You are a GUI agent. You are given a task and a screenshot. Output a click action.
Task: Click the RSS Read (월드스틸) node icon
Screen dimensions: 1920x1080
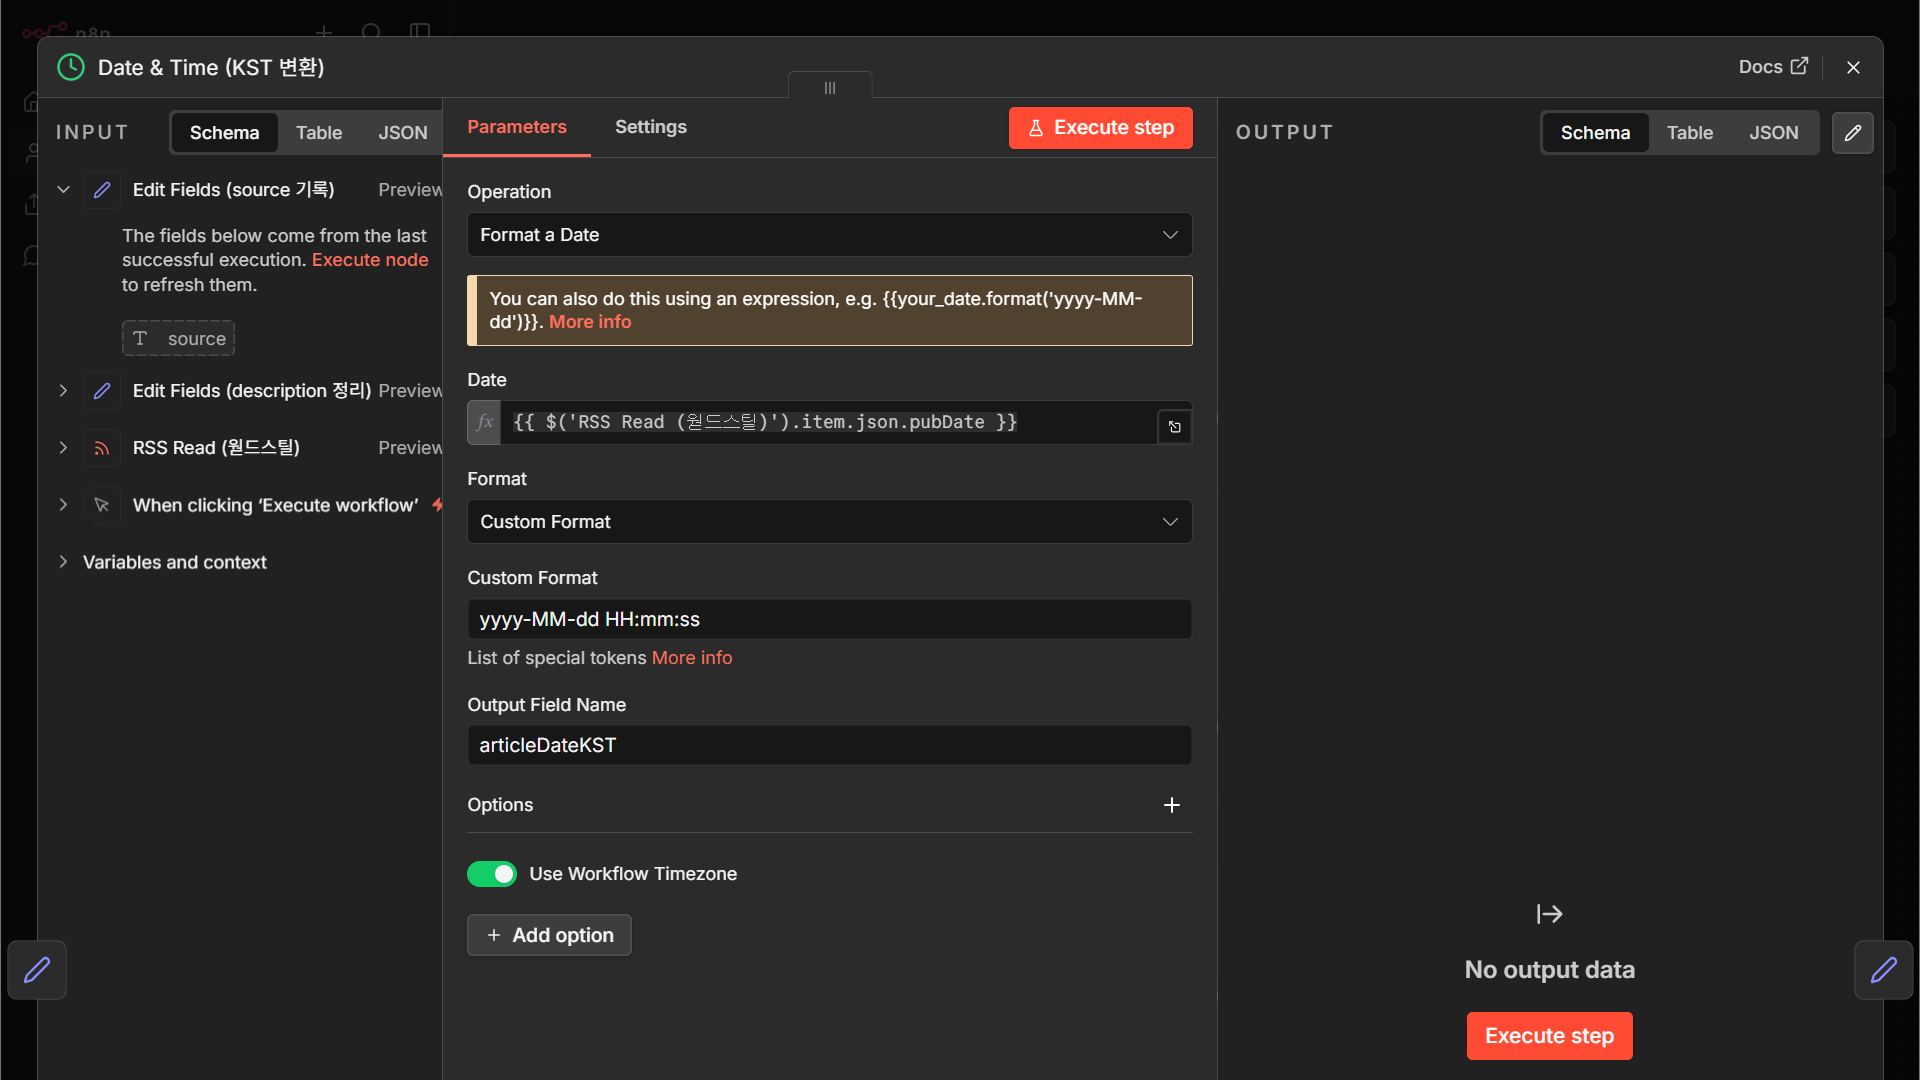pyautogui.click(x=102, y=448)
